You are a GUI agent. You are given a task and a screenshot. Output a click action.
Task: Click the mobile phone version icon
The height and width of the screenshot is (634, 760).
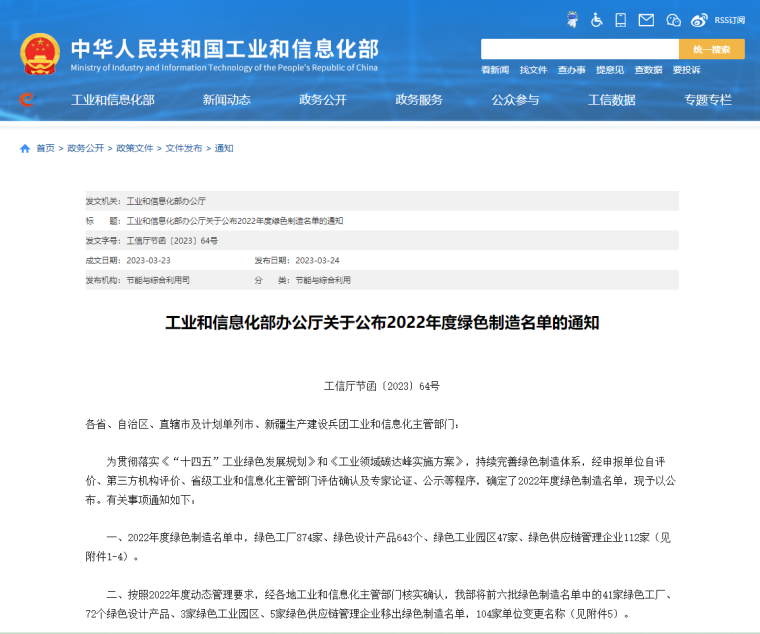point(621,19)
